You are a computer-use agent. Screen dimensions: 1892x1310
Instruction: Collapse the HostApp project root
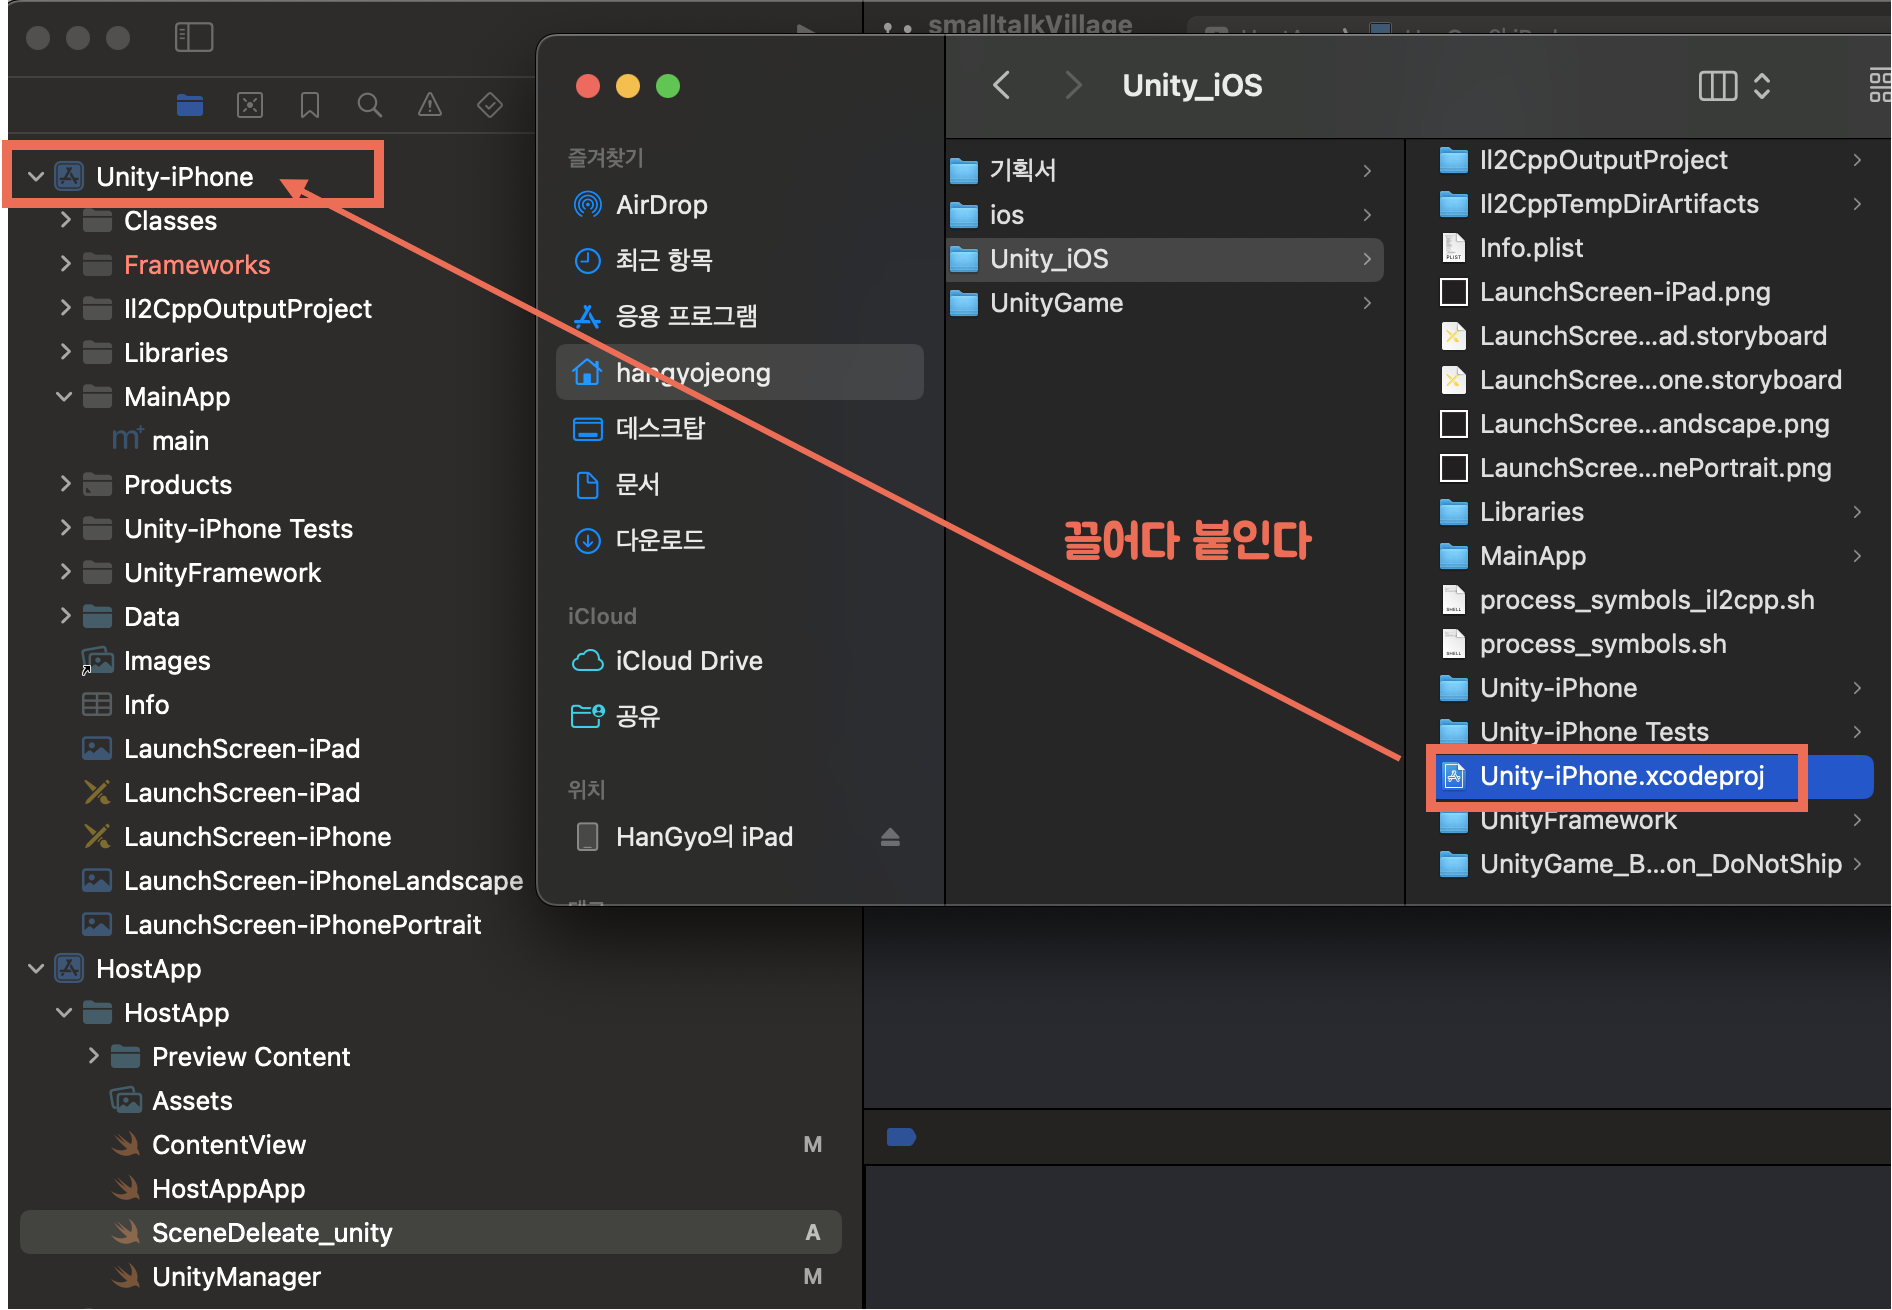36,969
